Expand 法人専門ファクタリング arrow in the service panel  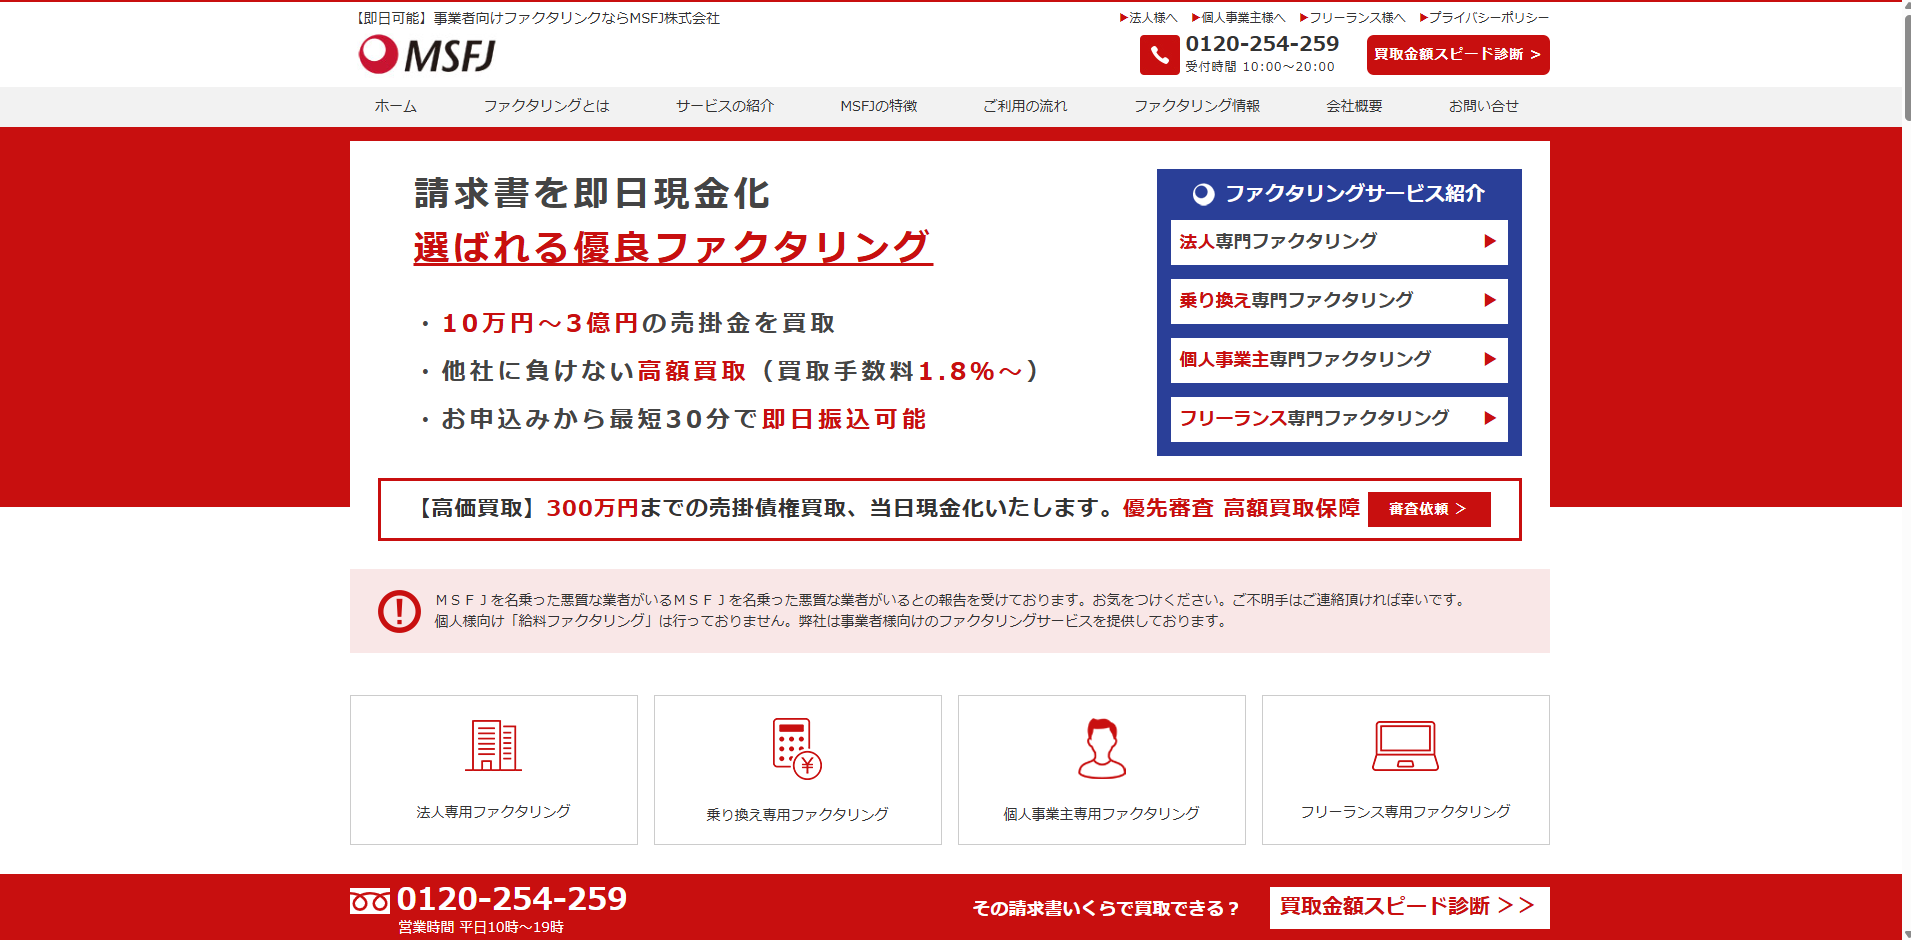(x=1489, y=242)
